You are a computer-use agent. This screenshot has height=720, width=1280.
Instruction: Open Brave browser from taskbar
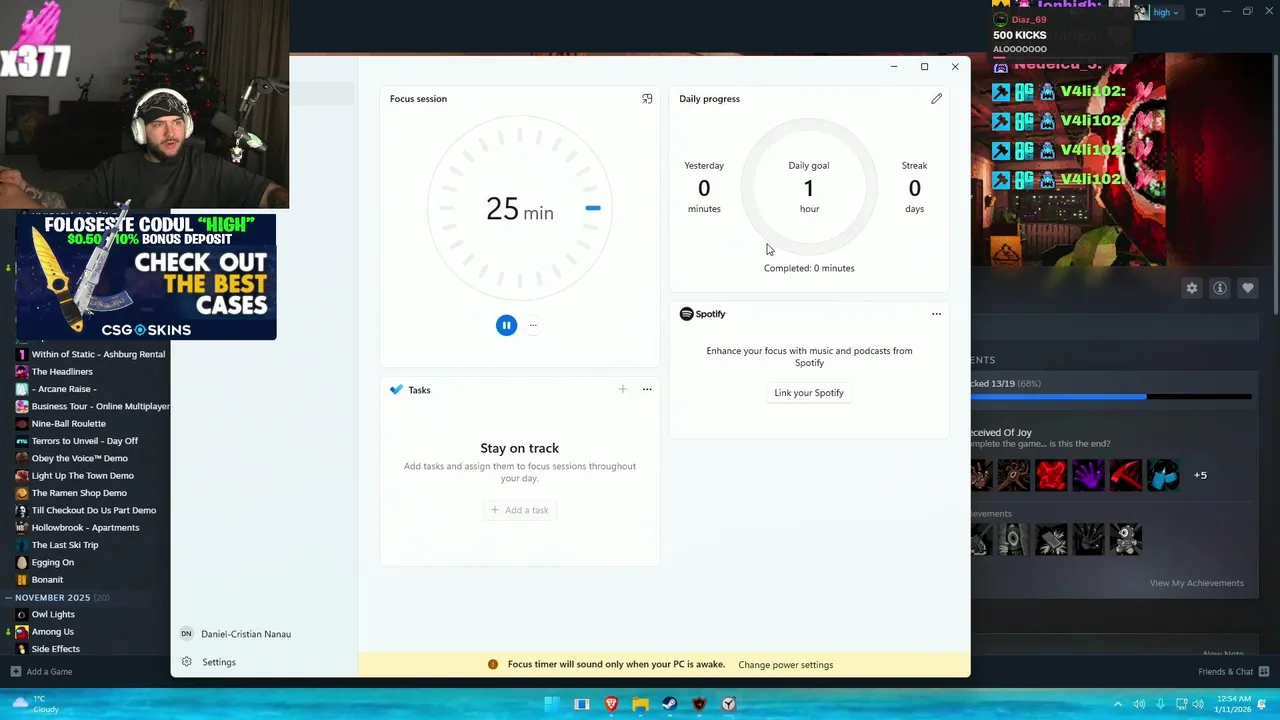point(611,704)
